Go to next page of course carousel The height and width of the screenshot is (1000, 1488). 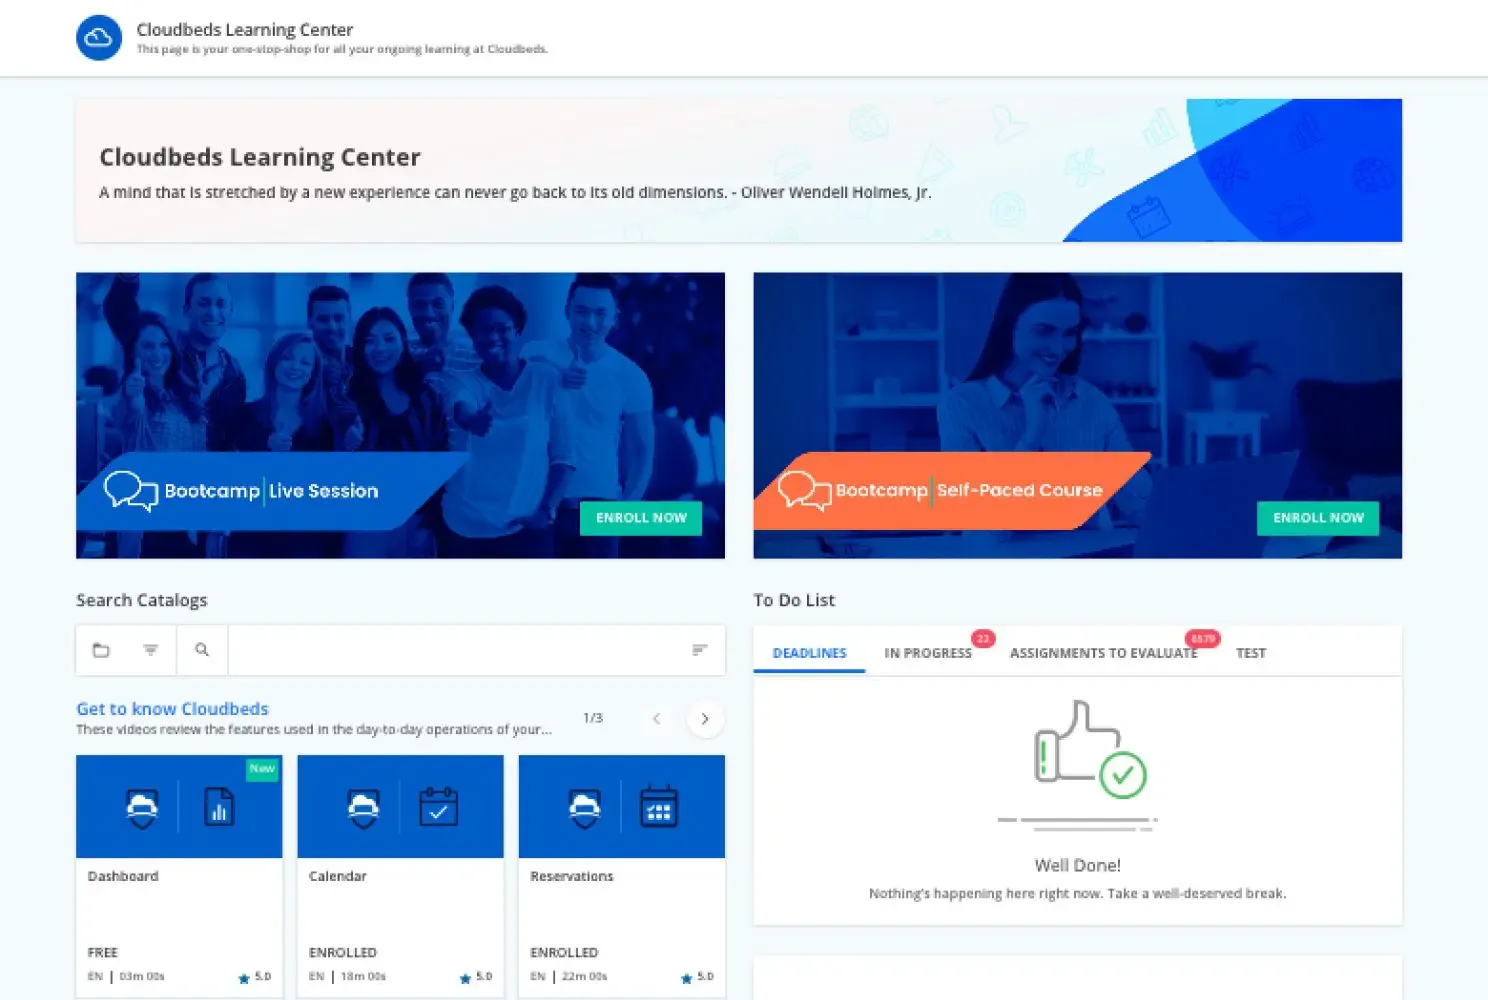click(705, 719)
